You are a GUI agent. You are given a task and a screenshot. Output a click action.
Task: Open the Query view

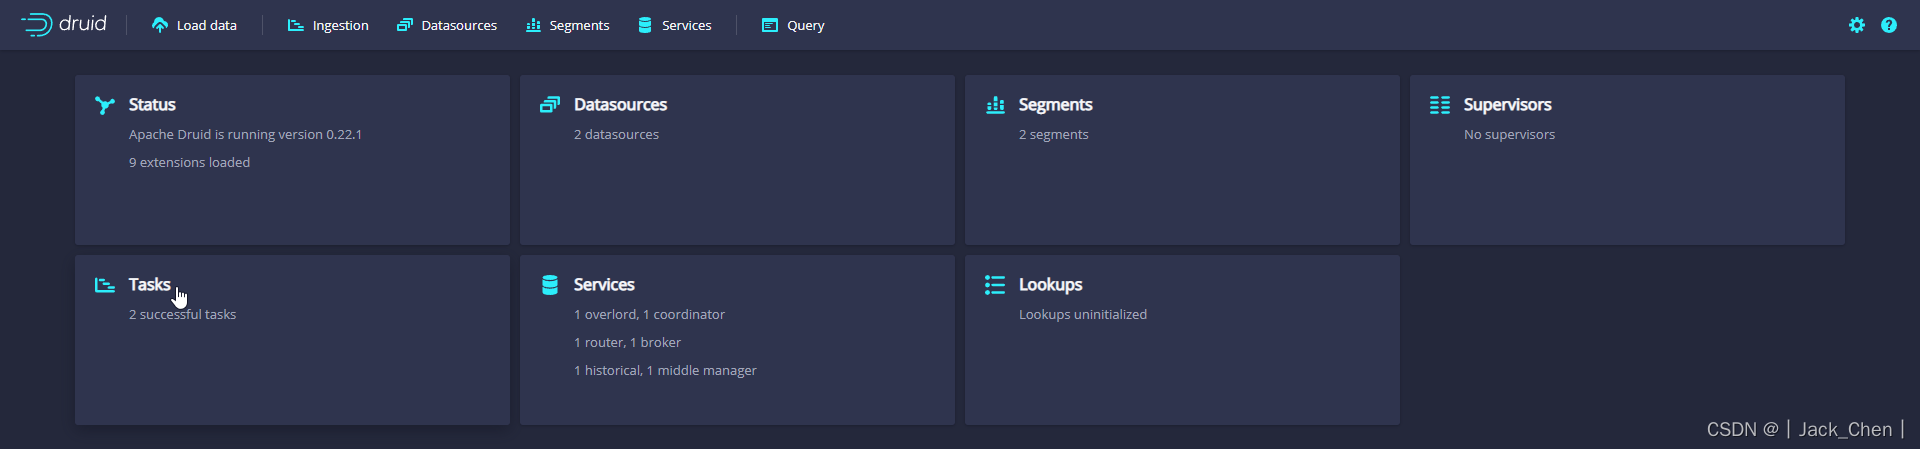tap(793, 25)
